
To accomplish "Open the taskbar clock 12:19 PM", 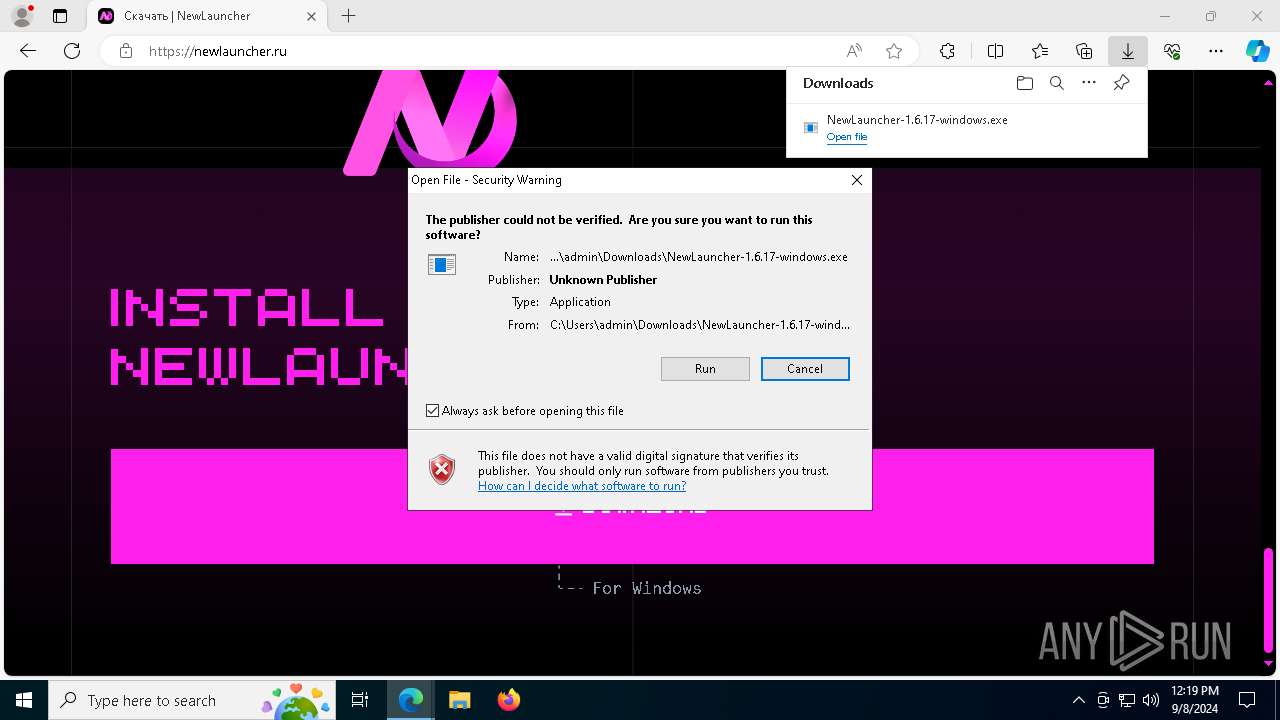I will (x=1194, y=700).
